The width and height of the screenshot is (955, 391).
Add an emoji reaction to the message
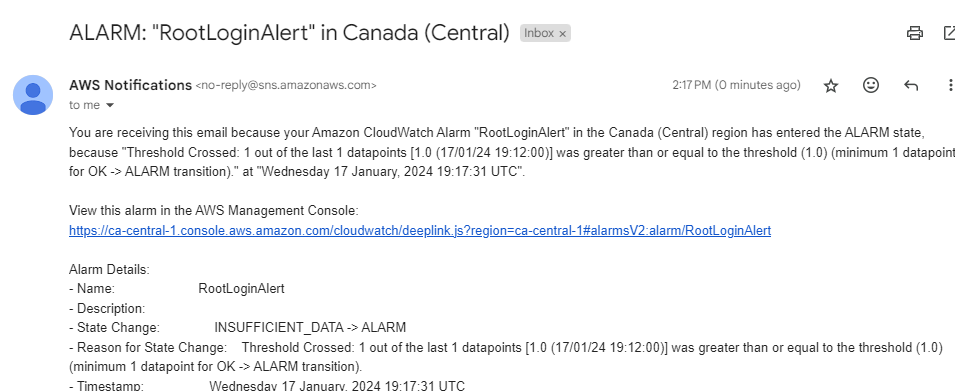[x=871, y=85]
